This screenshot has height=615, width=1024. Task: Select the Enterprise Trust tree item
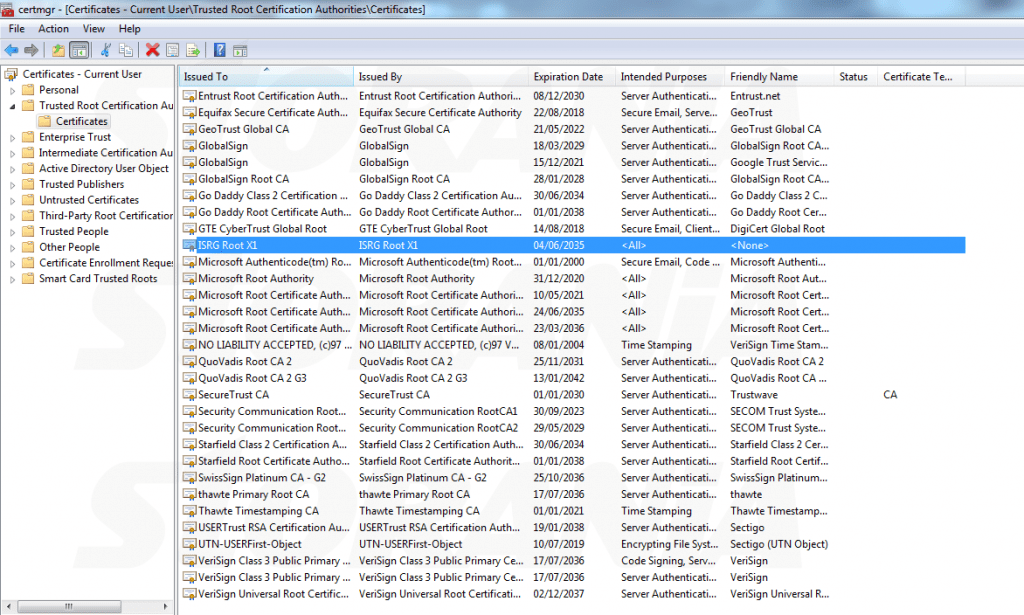click(x=74, y=137)
